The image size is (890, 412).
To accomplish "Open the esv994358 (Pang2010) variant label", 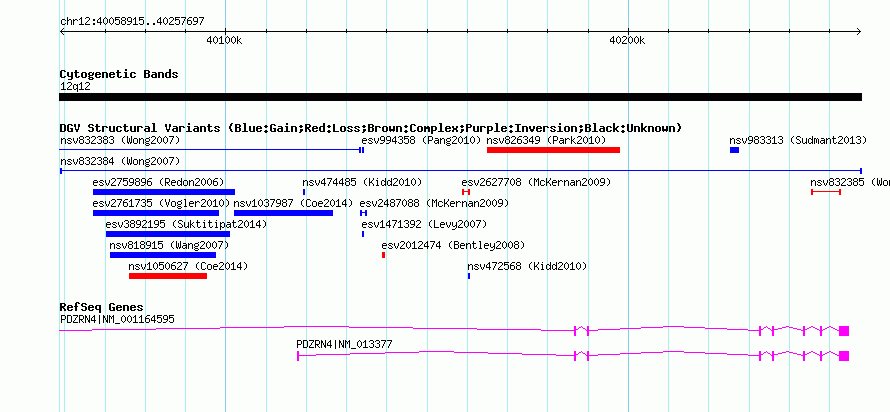I will point(421,140).
